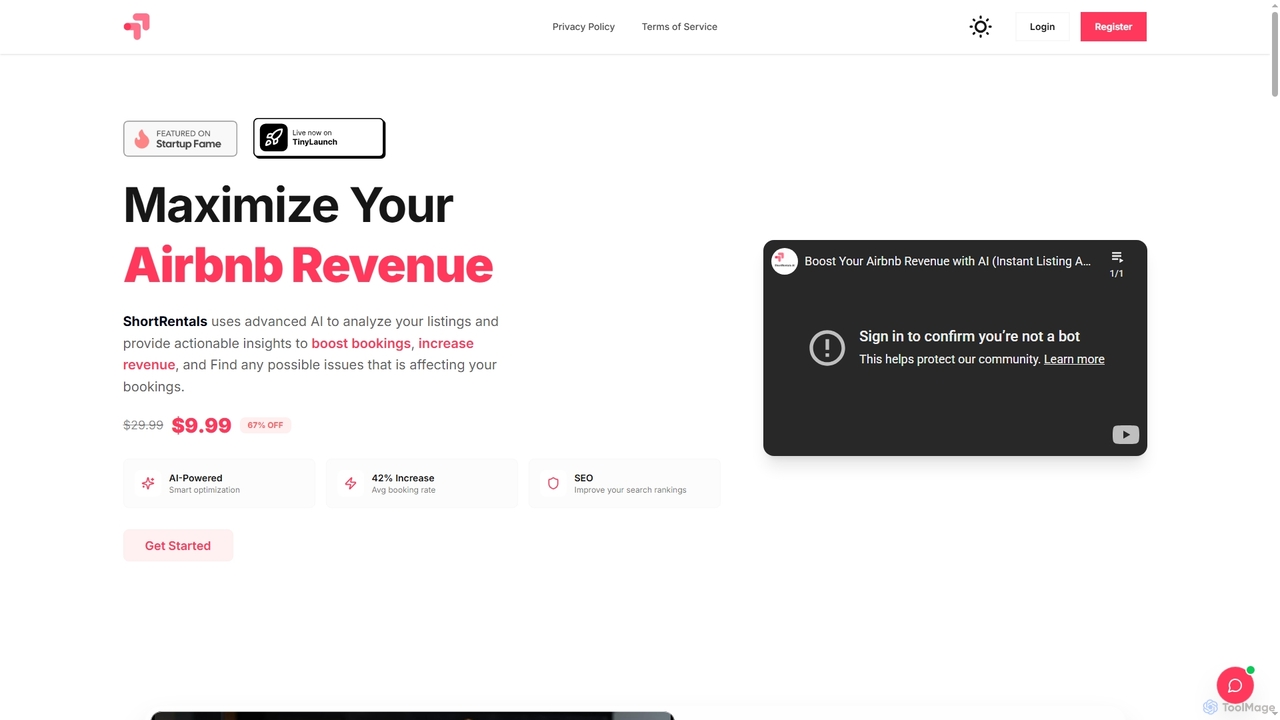This screenshot has width=1280, height=720.
Task: Click the "Maximize Your" heading
Action: tap(288, 204)
